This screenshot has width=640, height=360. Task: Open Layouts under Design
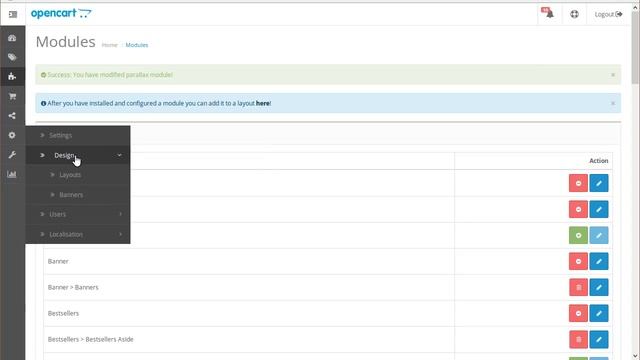[x=70, y=175]
